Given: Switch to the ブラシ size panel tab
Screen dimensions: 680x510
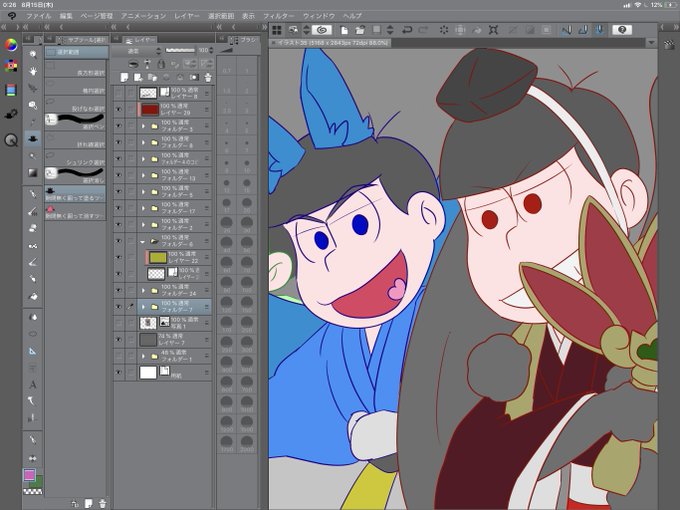Looking at the screenshot, I should [x=244, y=40].
